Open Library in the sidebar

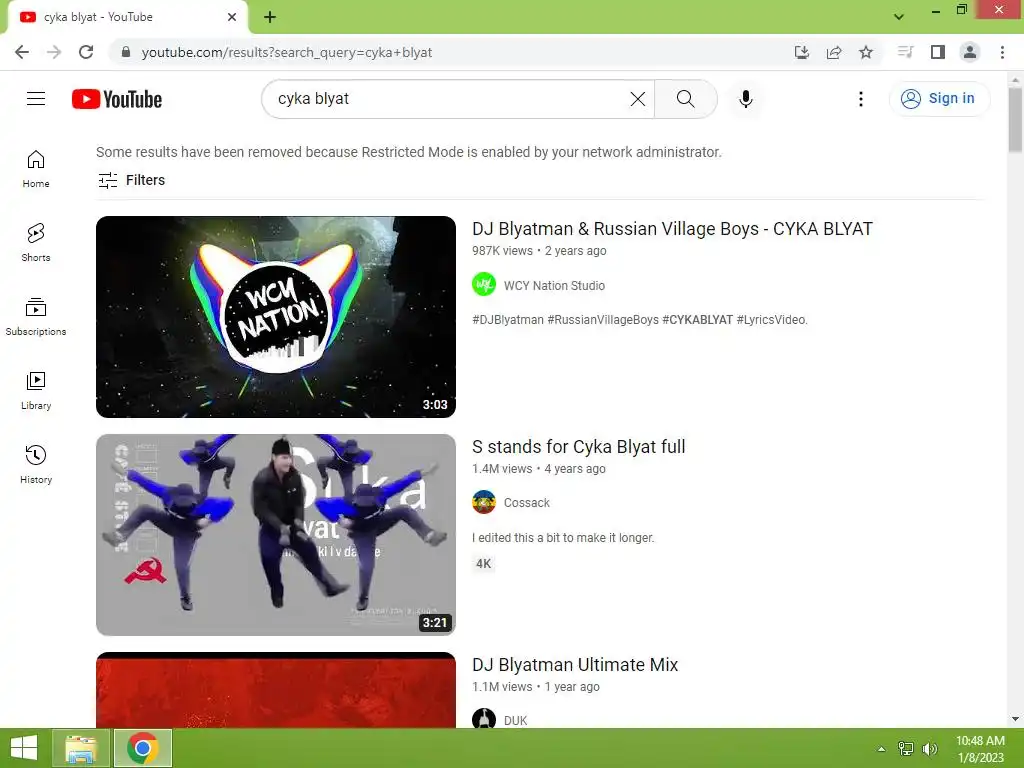coord(36,391)
